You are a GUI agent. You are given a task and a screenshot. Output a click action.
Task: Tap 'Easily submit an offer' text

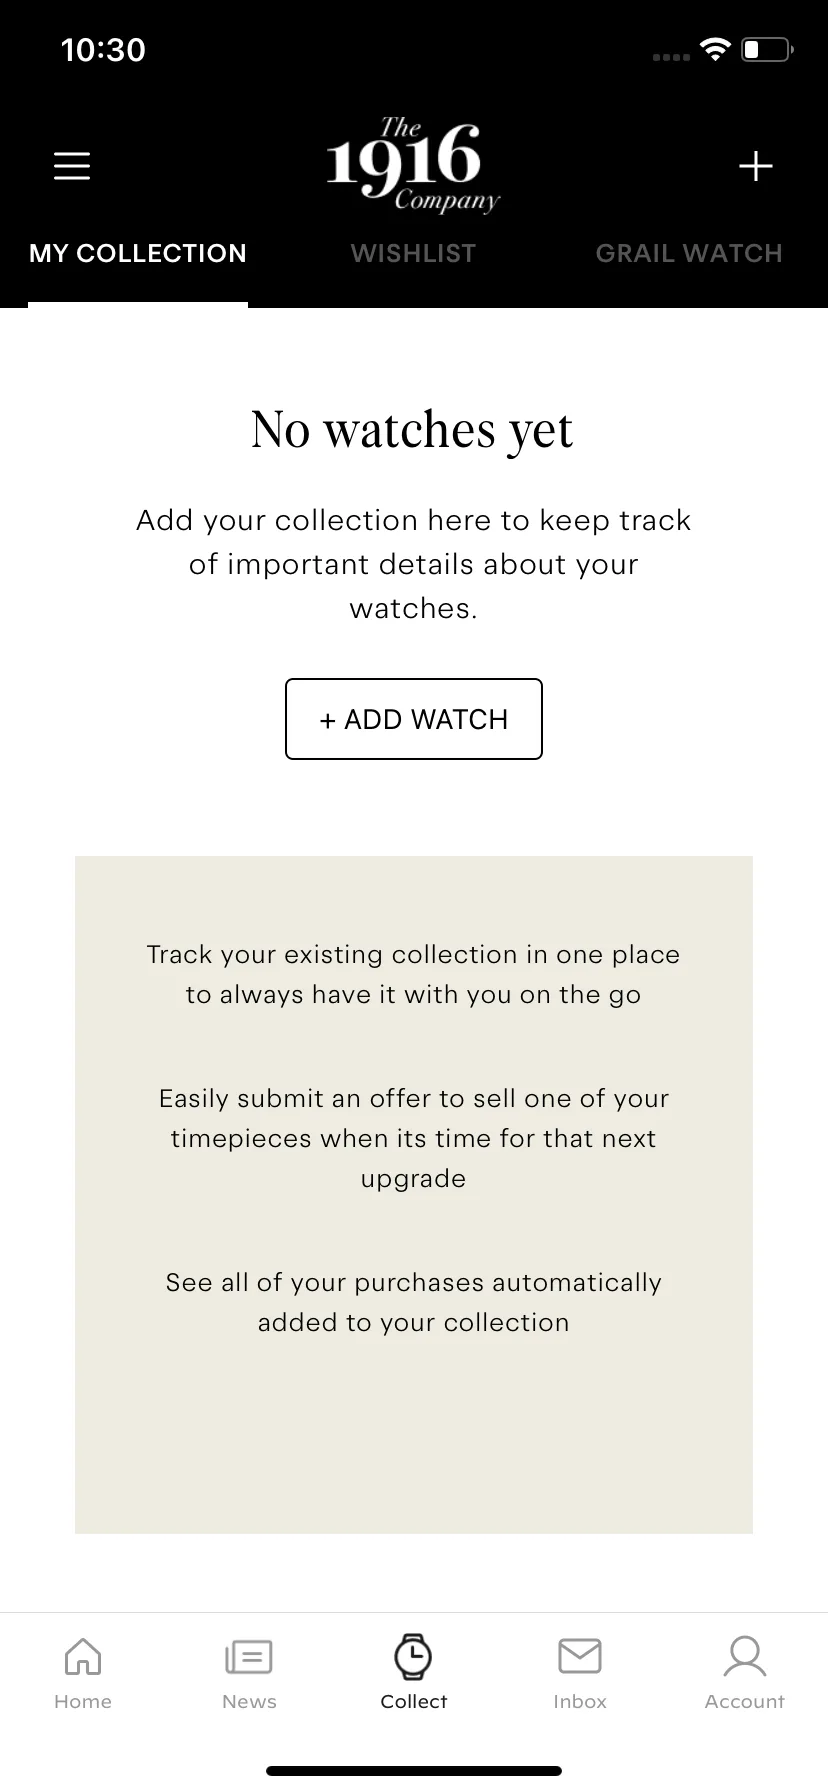tap(413, 1138)
